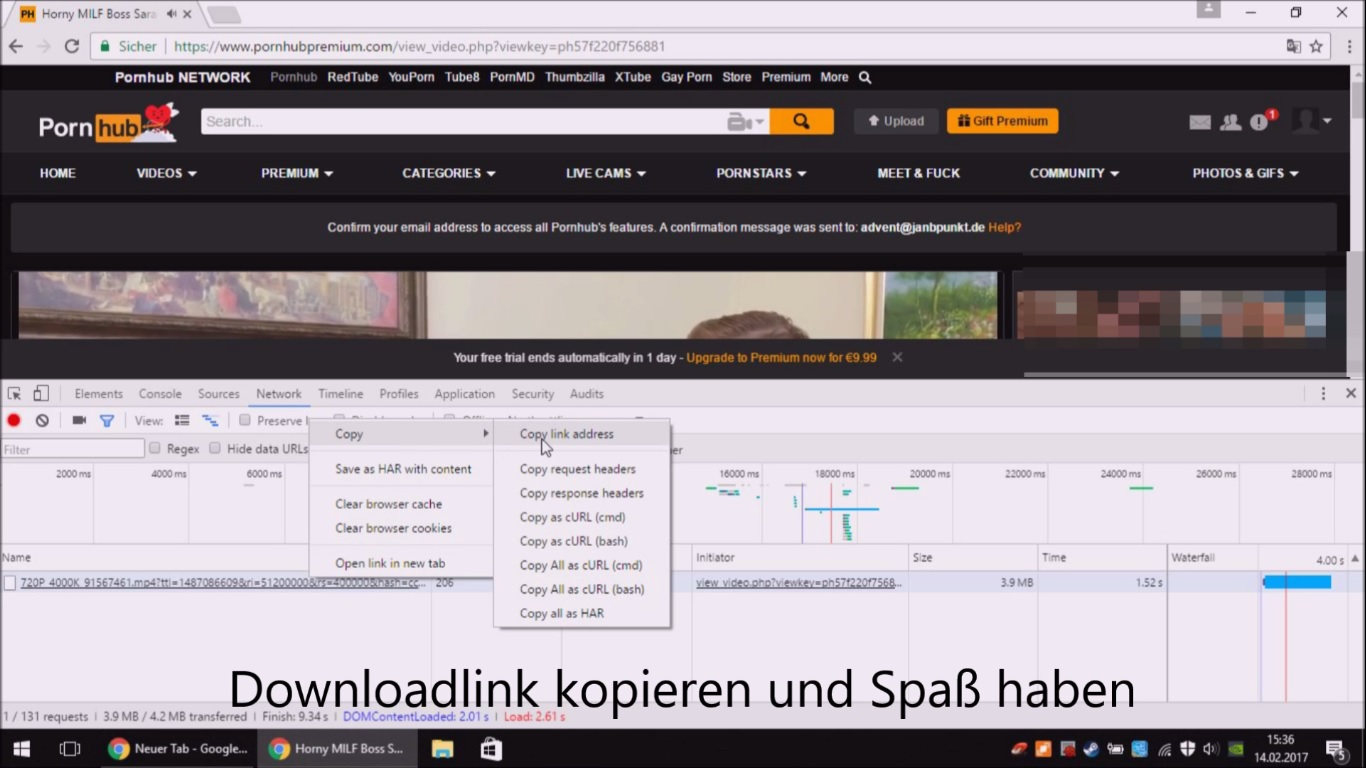Open the Windows Start menu
The width and height of the screenshot is (1366, 768).
pos(21,748)
